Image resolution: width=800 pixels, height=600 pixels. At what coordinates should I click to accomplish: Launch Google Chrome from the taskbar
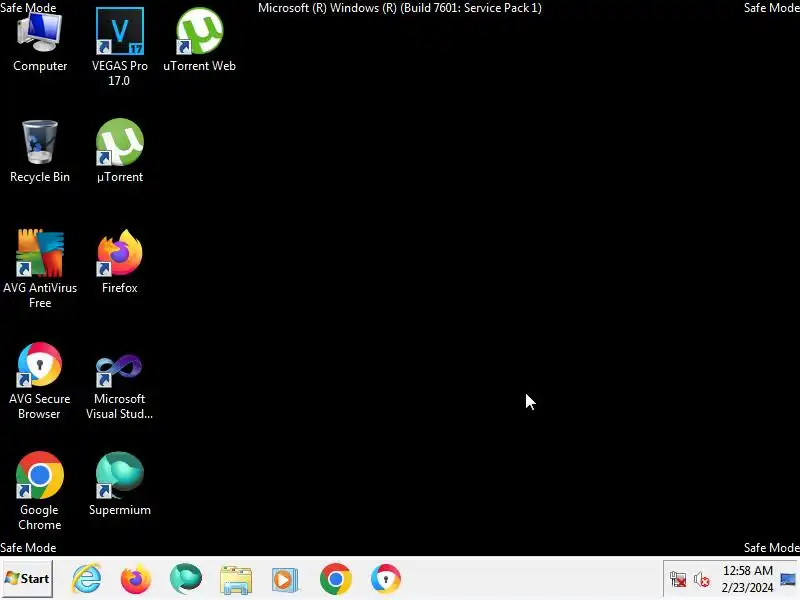336,579
